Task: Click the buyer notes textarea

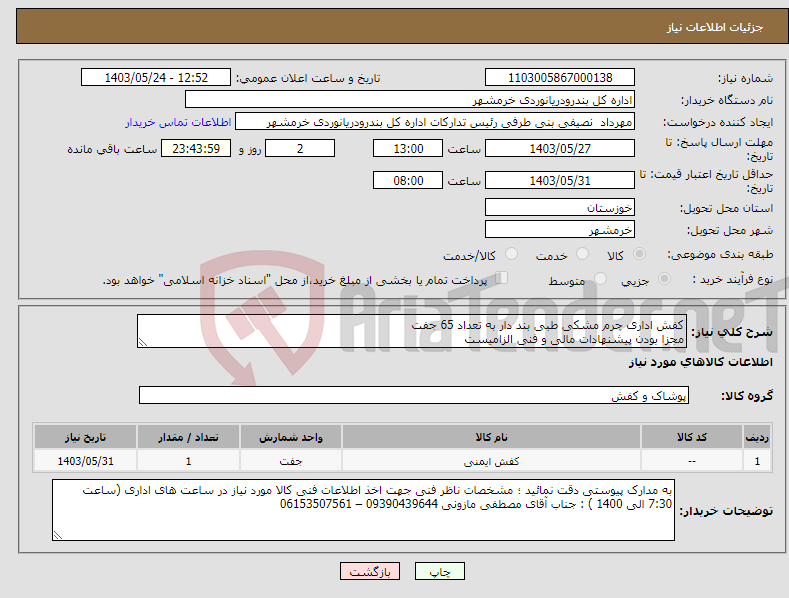Action: (363, 510)
